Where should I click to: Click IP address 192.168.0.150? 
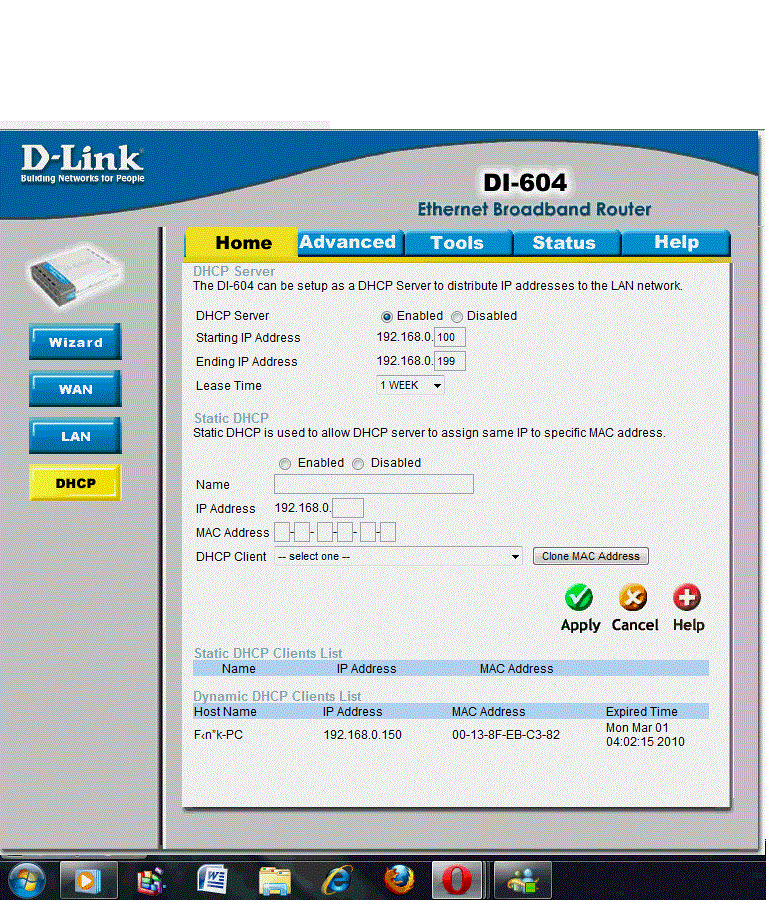(x=362, y=735)
